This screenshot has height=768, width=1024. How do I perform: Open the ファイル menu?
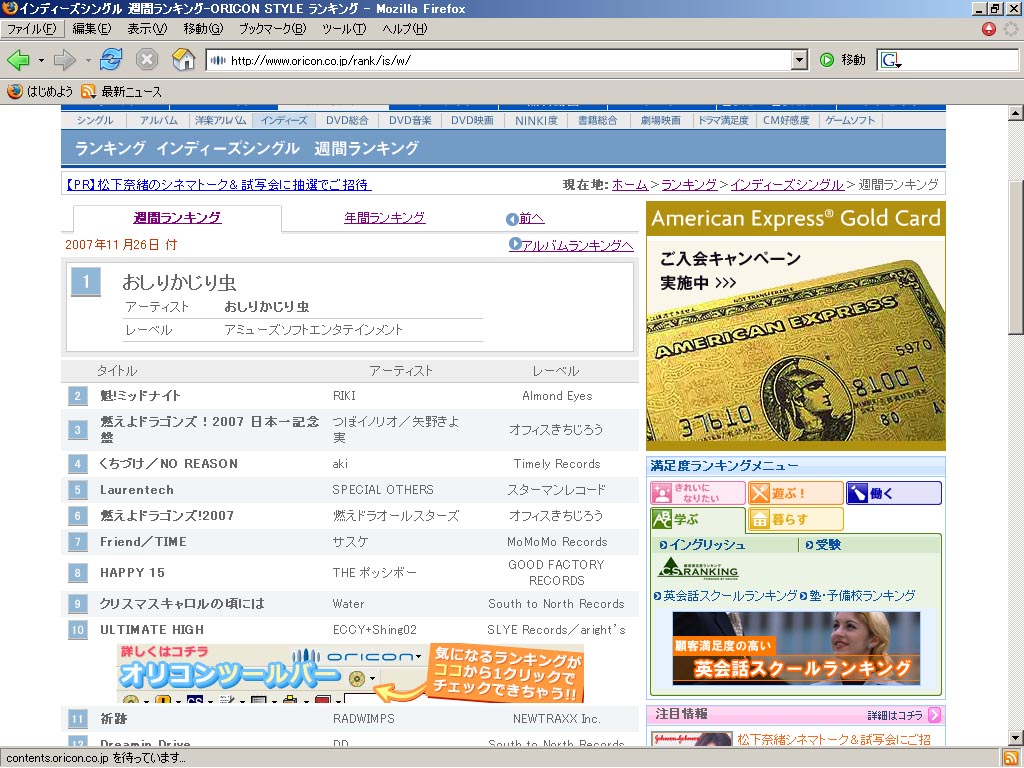pos(32,29)
